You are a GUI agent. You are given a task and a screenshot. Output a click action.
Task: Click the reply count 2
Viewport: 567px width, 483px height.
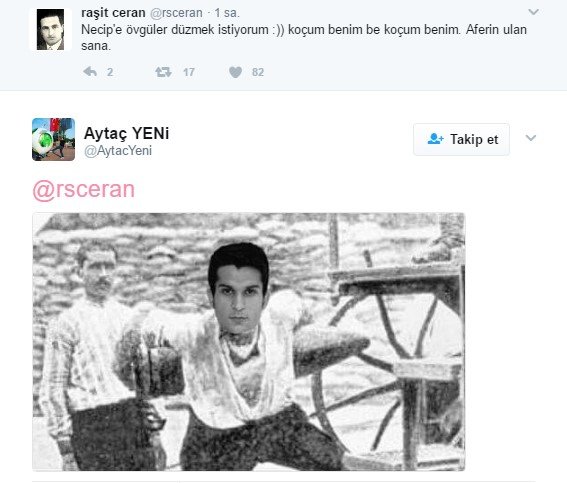click(x=110, y=72)
